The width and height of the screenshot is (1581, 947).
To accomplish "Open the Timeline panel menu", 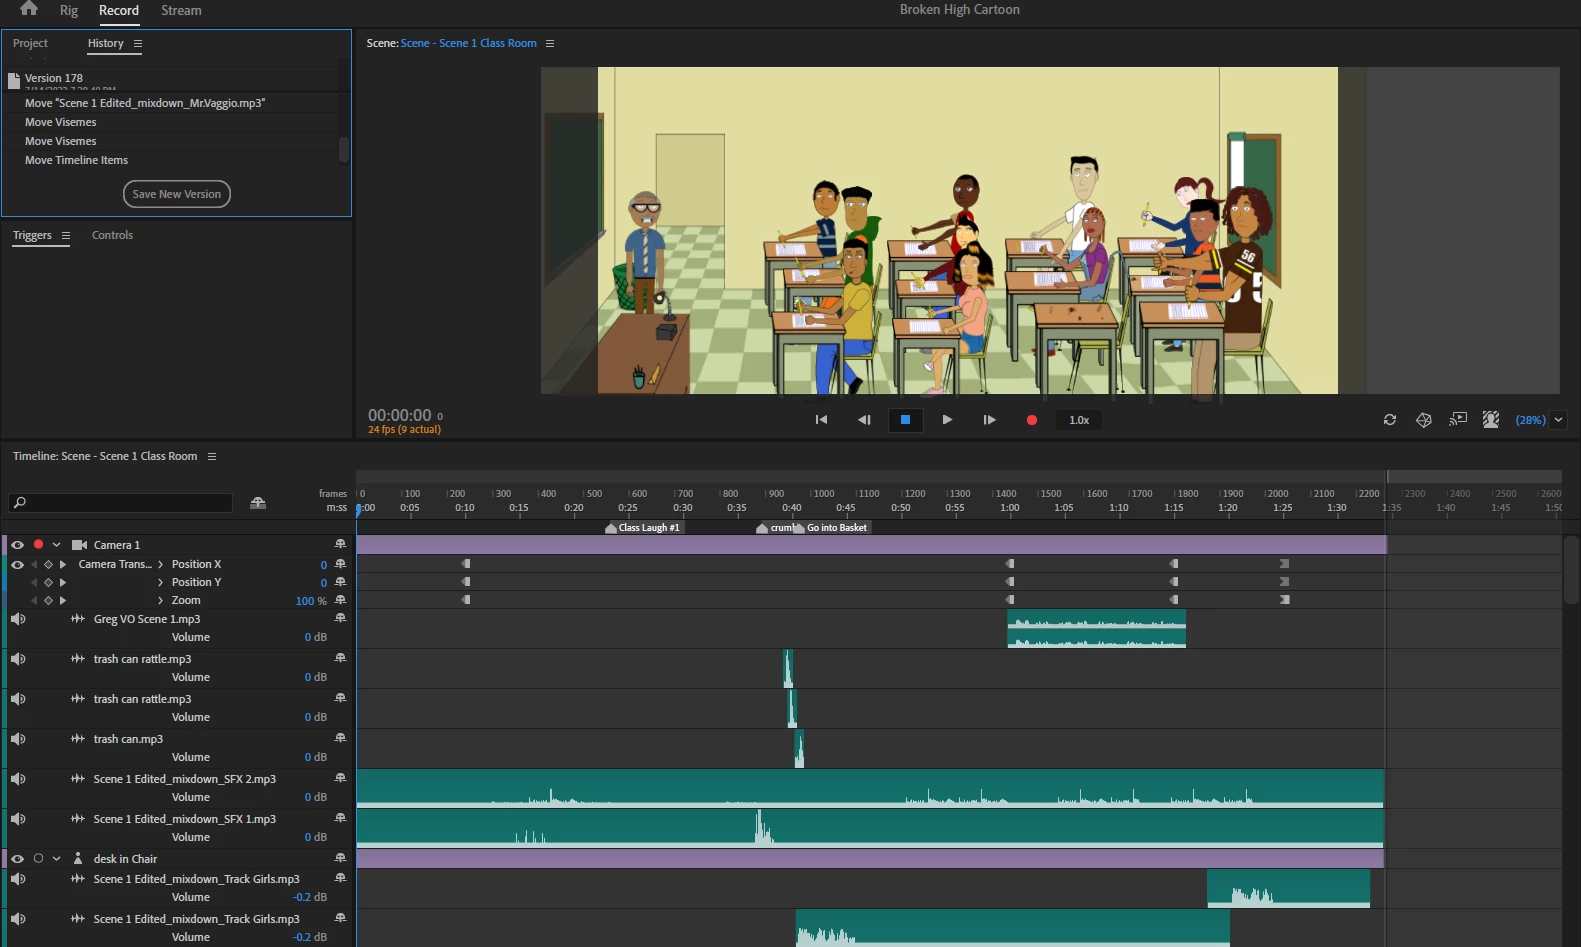I will (212, 456).
